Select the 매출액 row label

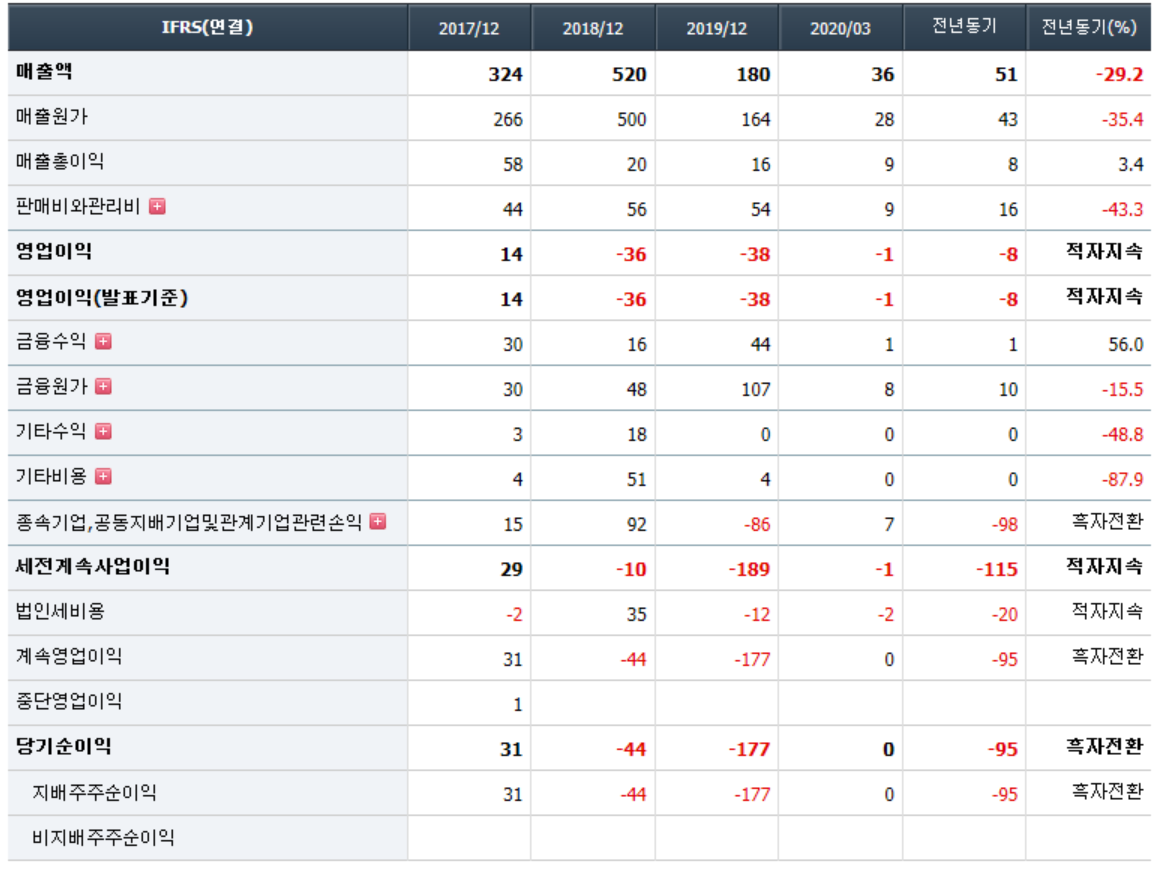44,72
